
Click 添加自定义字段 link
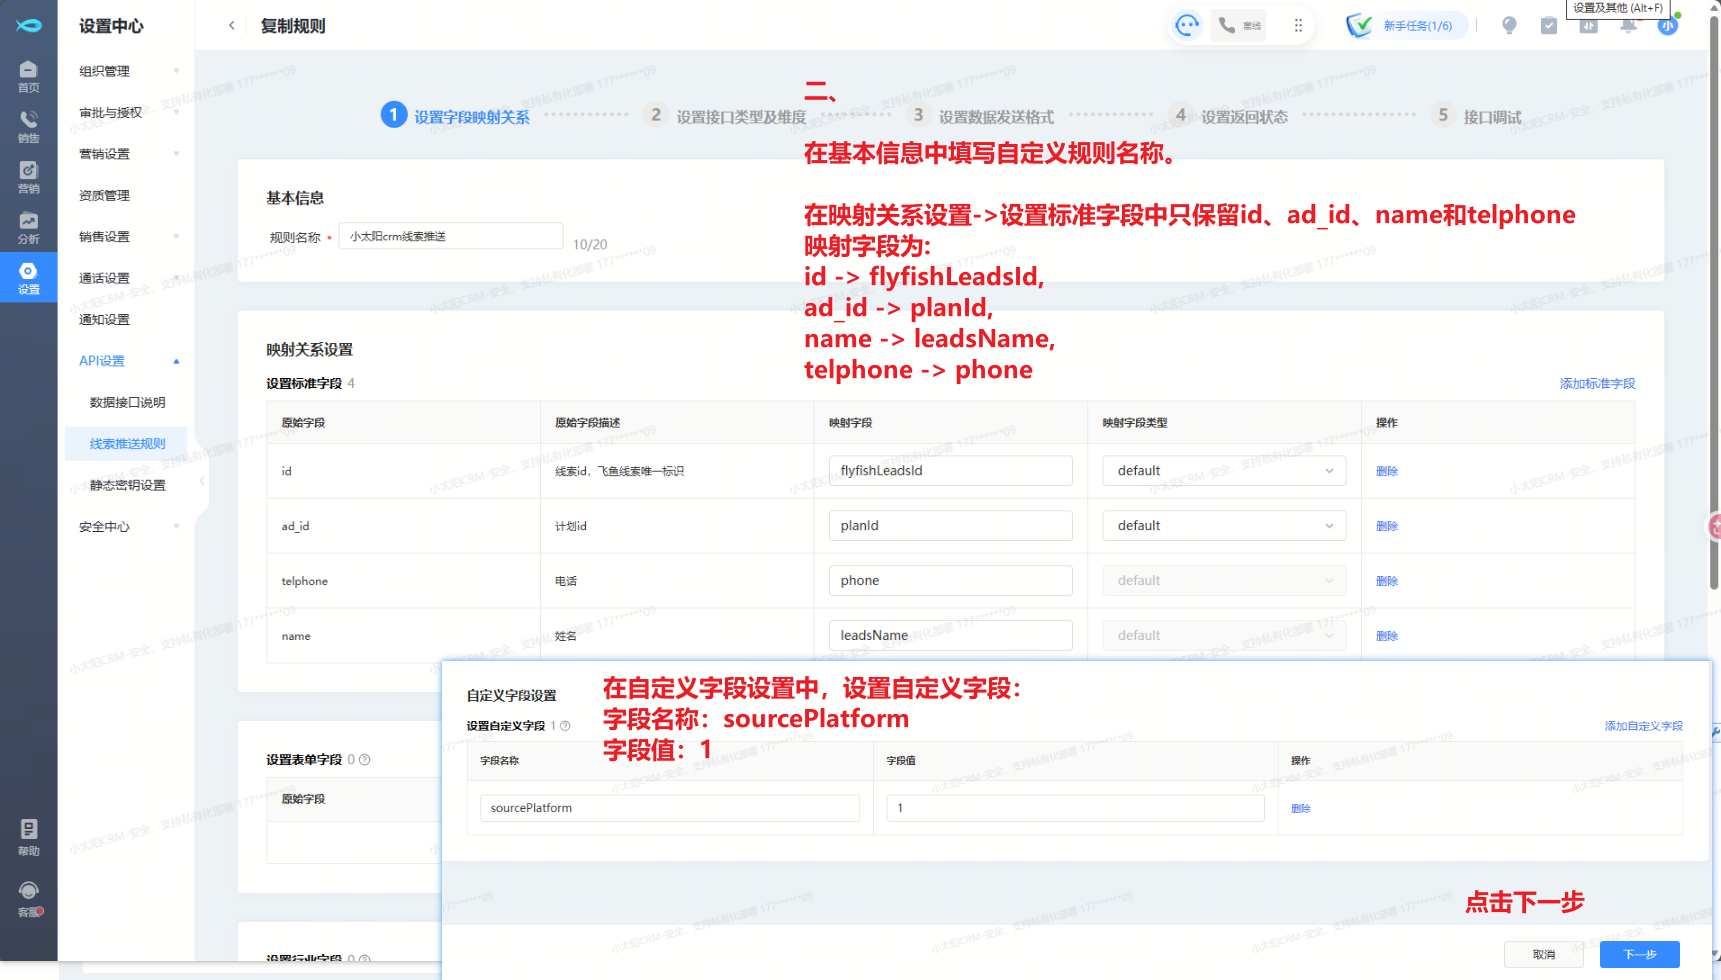click(1643, 726)
